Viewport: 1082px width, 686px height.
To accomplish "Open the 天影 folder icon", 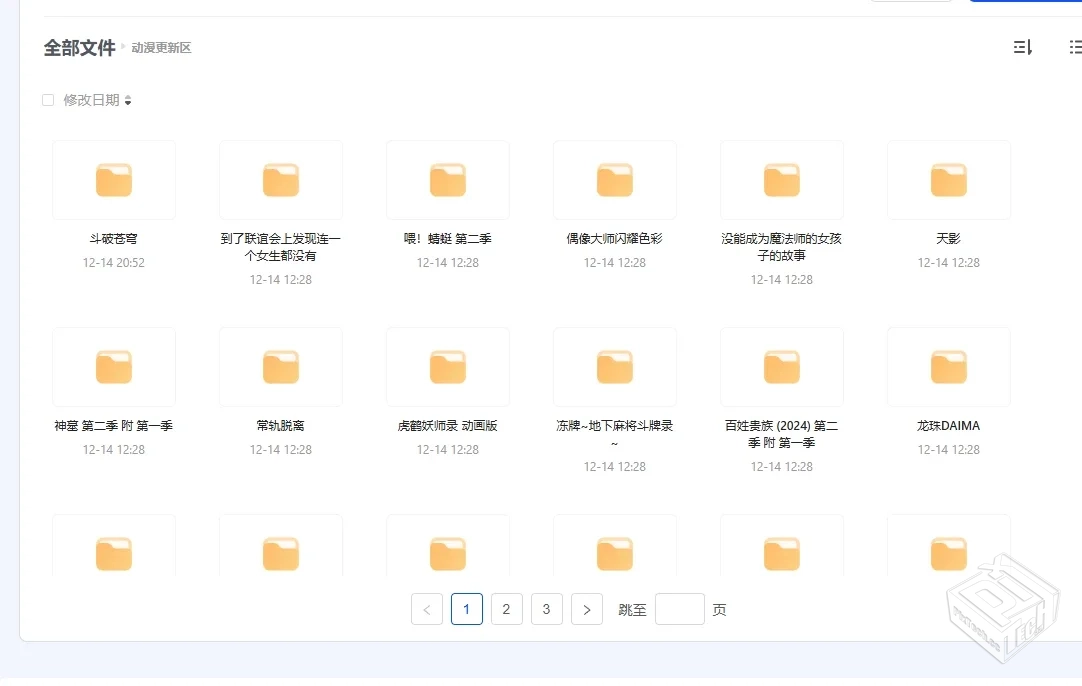I will pyautogui.click(x=948, y=179).
